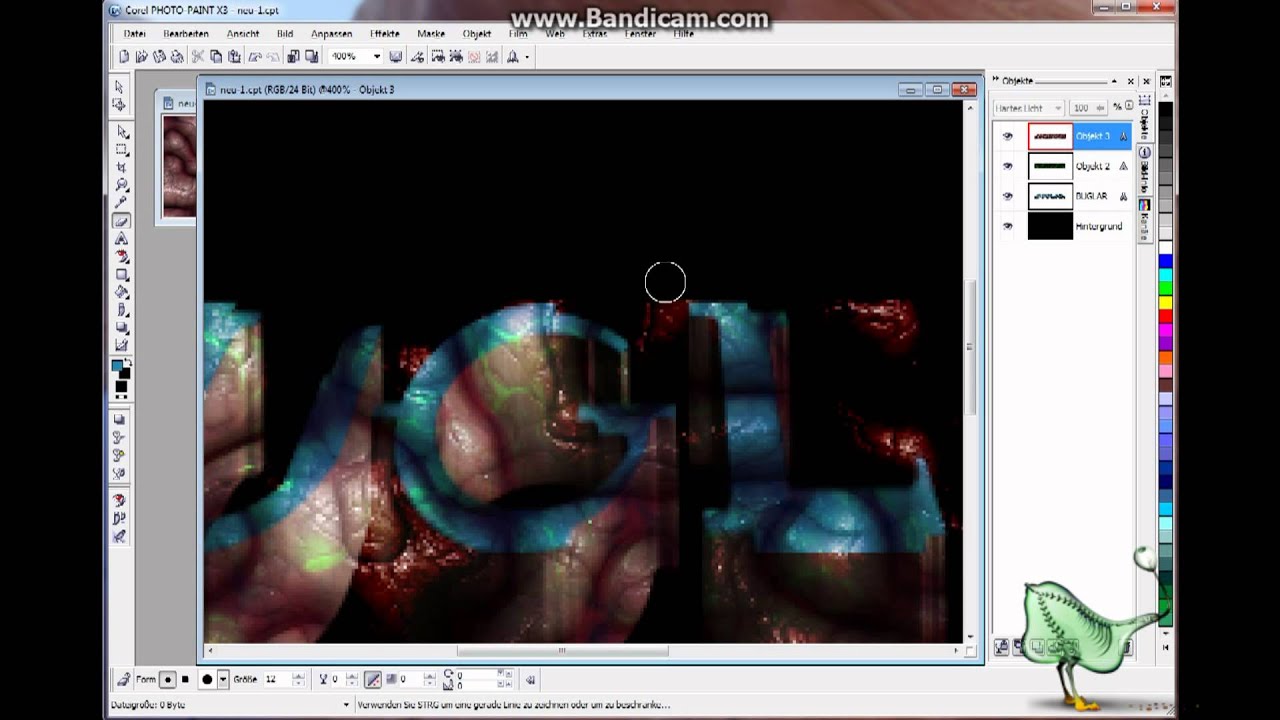Viewport: 1280px width, 720px height.
Task: Open the Datei menu
Action: click(134, 33)
